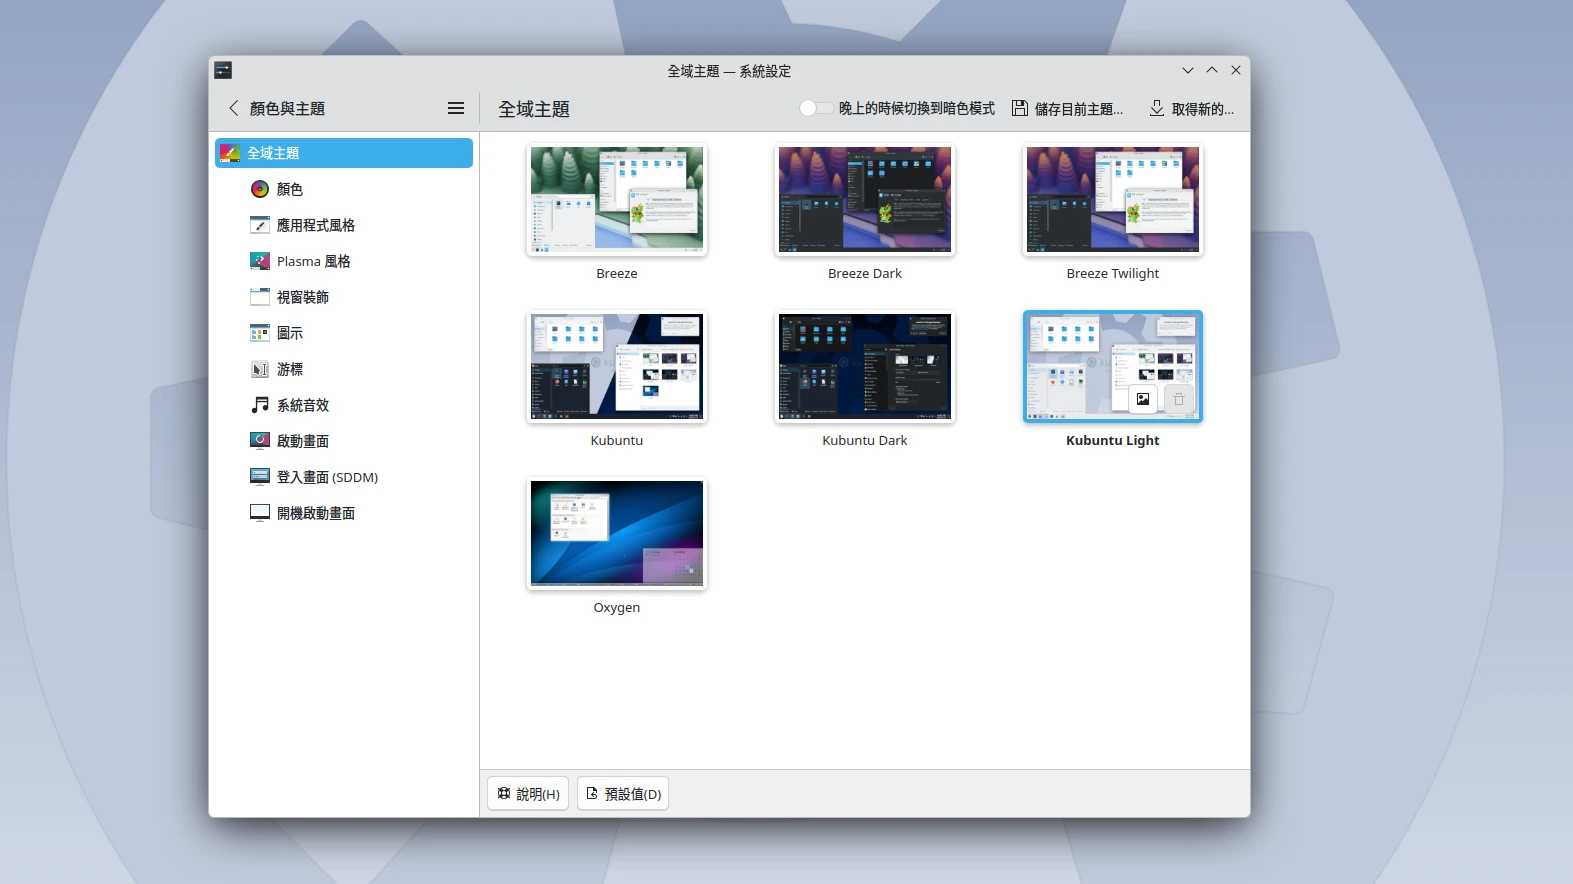Open help with the 說明(H) button
Viewport: 1573px width, 884px height.
pyautogui.click(x=528, y=794)
